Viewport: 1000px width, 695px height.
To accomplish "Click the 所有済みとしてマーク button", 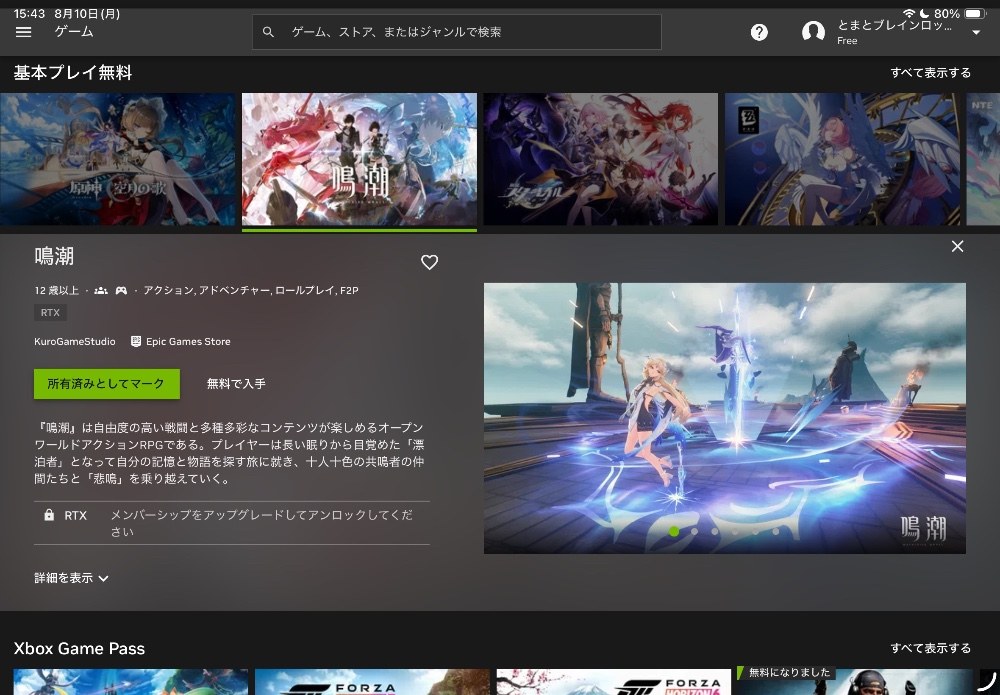I will (x=107, y=384).
